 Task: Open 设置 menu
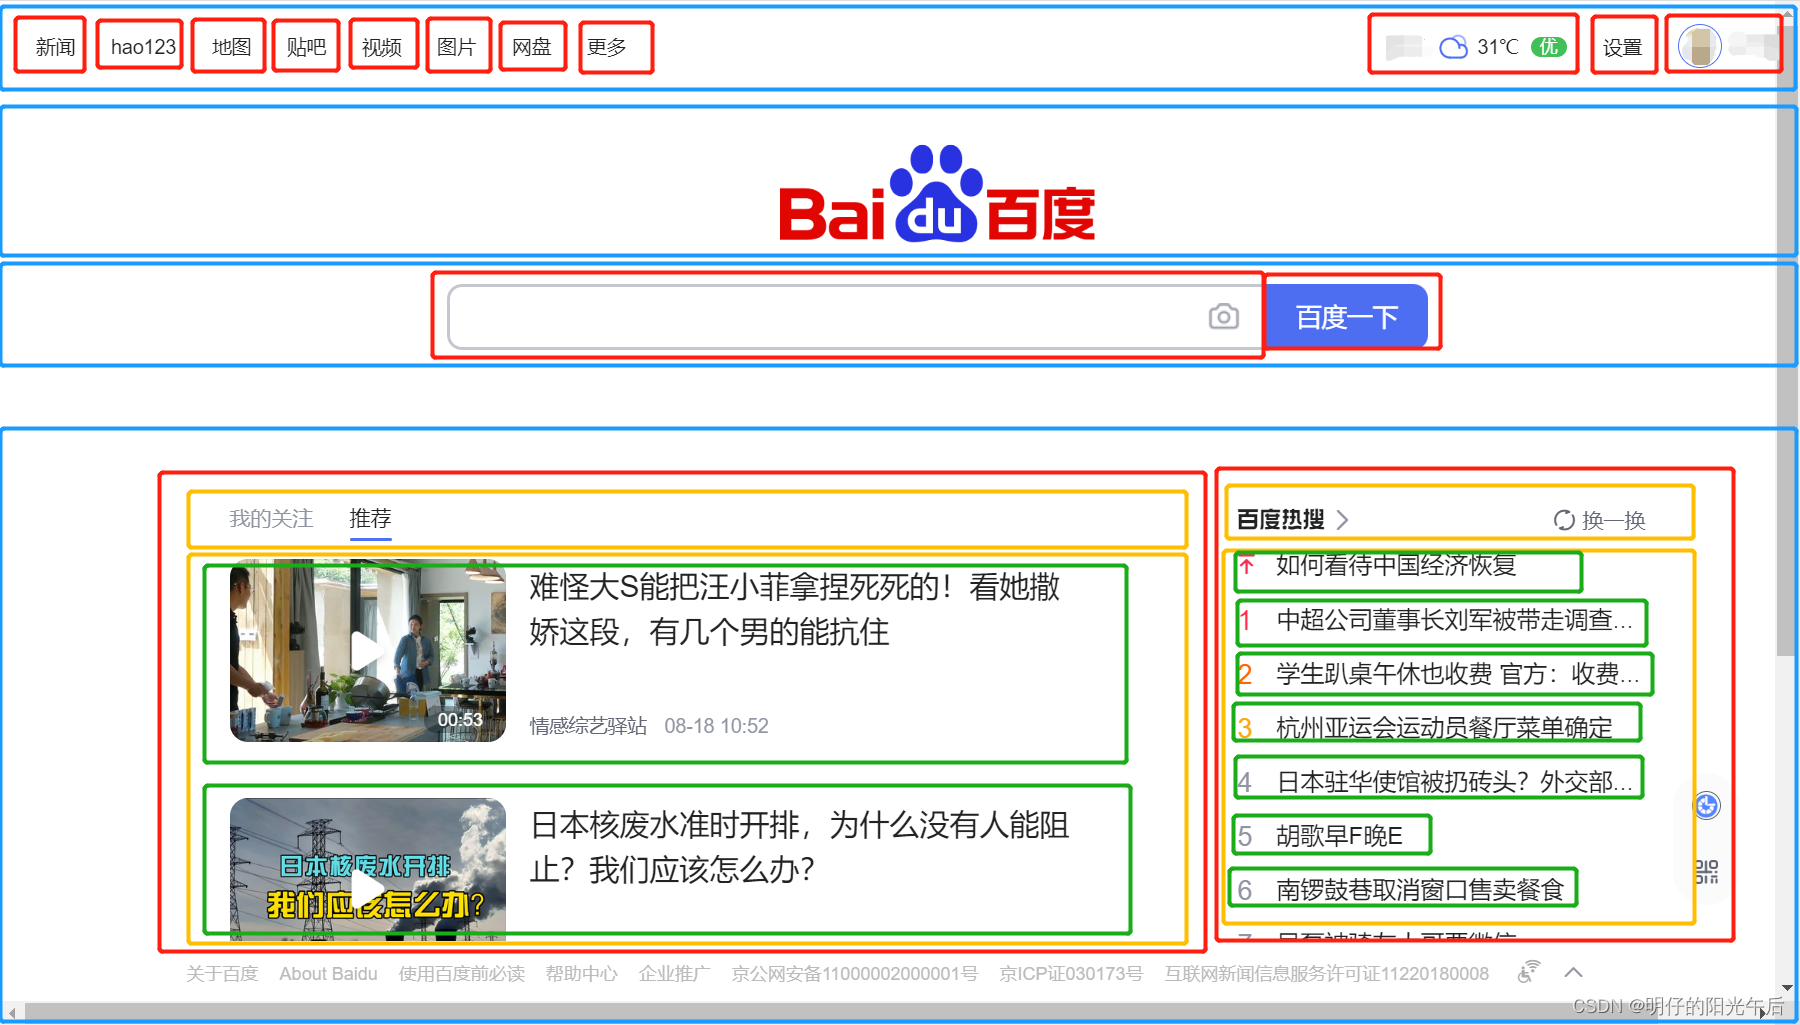[x=1622, y=47]
